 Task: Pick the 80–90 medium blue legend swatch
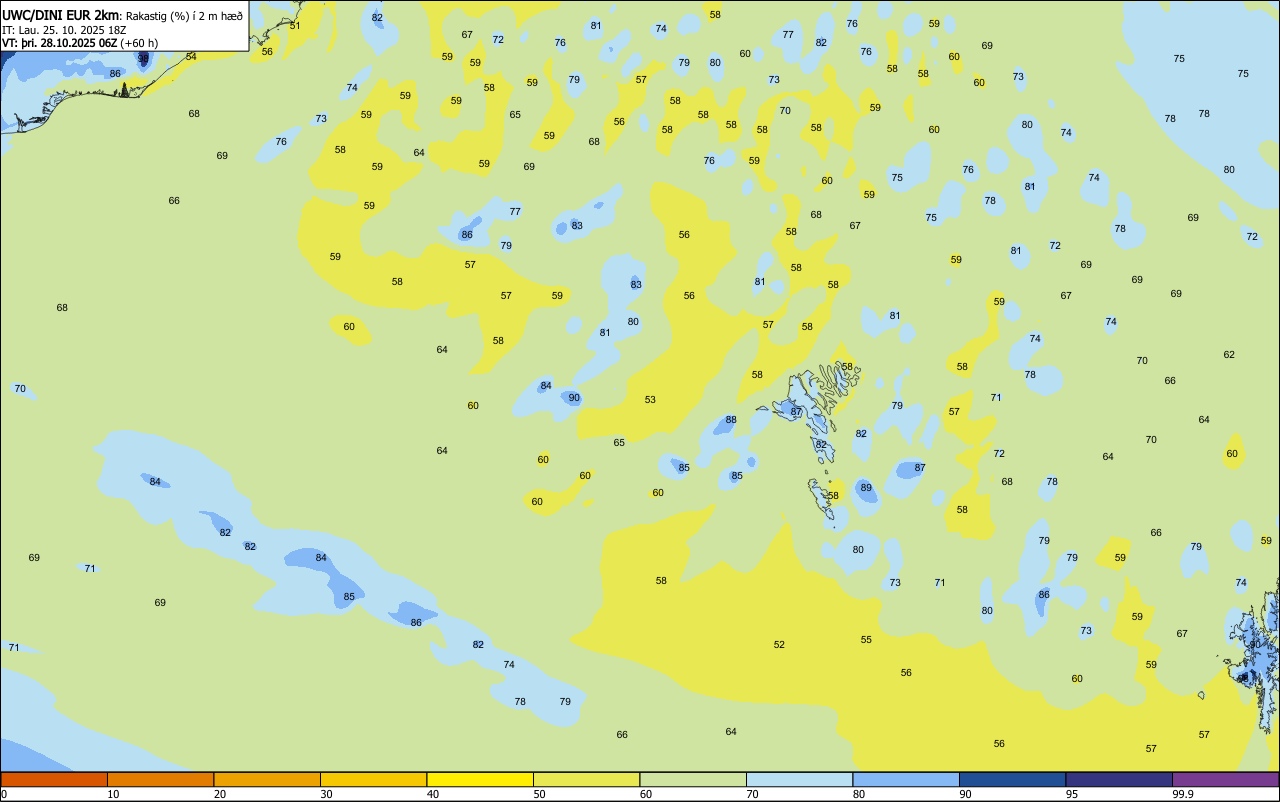[x=906, y=779]
